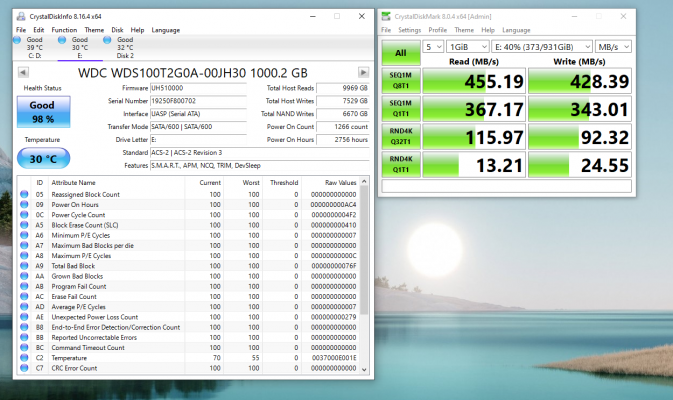The image size is (673, 400).
Task: Click status orb beside Erase Fail Count
Action: pos(24,297)
